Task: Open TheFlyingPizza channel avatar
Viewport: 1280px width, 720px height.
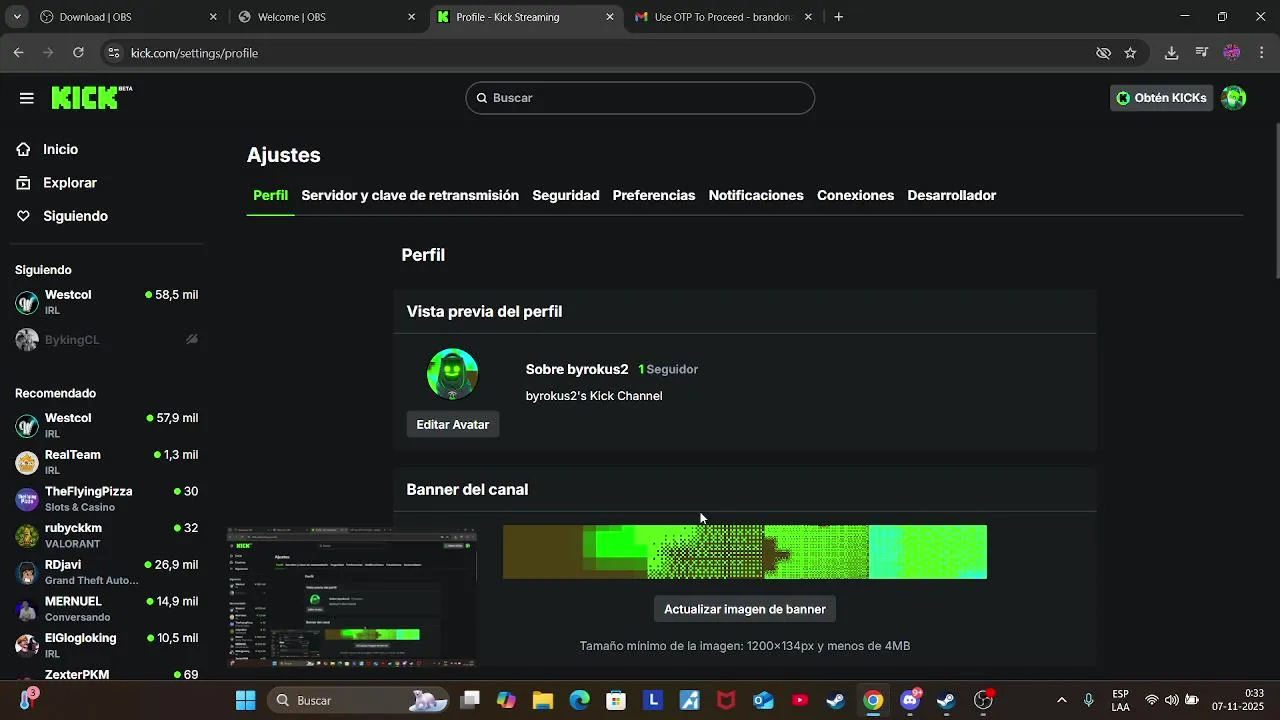Action: point(27,499)
